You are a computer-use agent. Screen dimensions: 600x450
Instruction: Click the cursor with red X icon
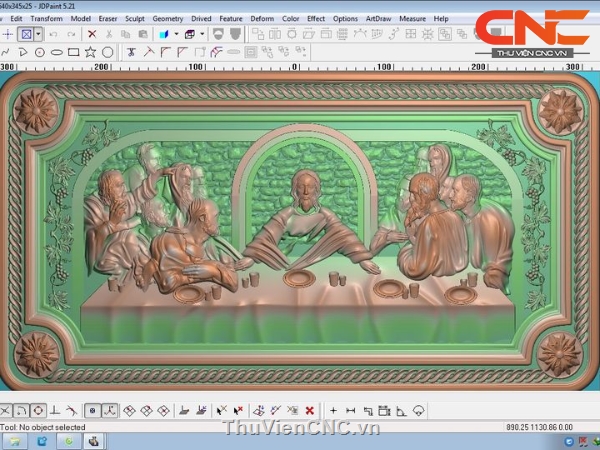[238, 411]
